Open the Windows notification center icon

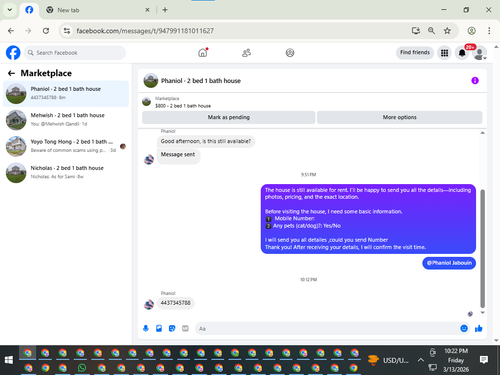click(484, 360)
